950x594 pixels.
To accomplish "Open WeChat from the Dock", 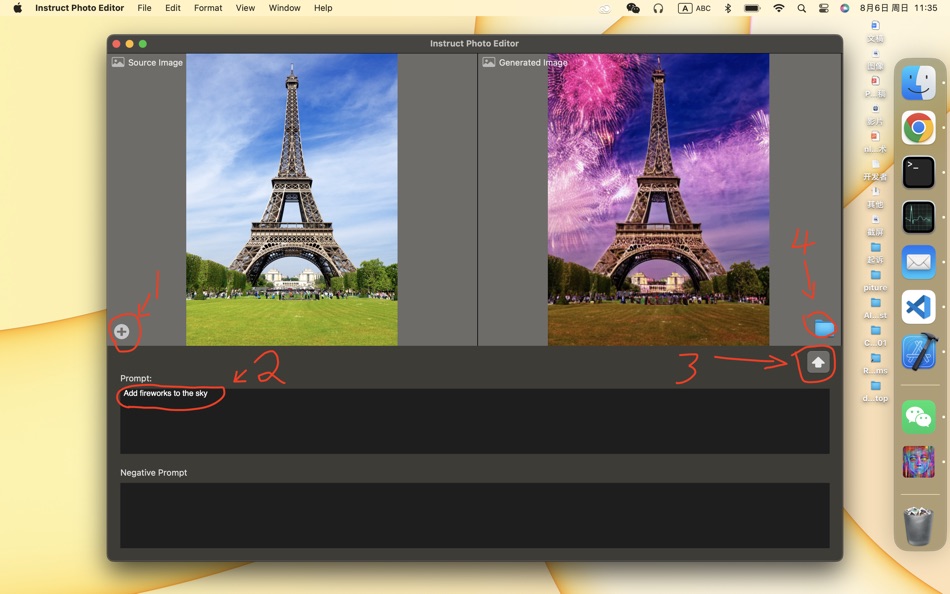I will (918, 417).
